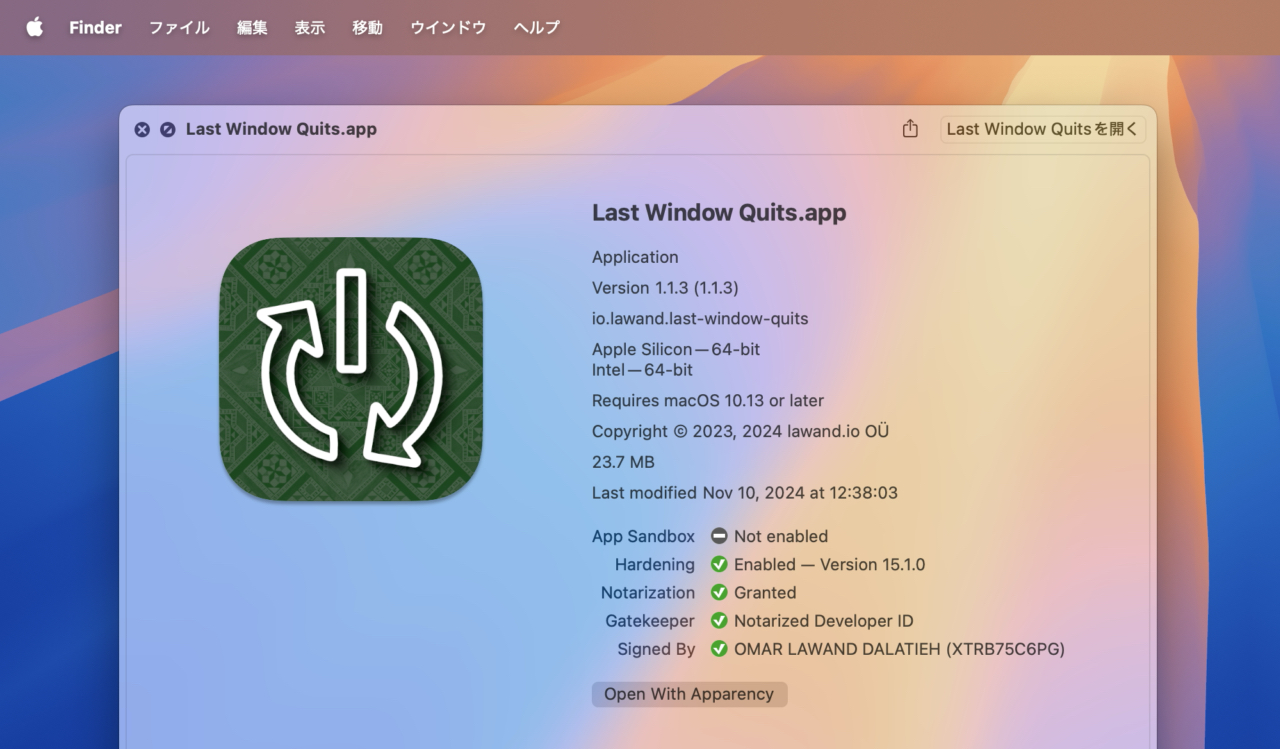This screenshot has height=749, width=1280.
Task: Click the 'Notarization' label
Action: (648, 593)
